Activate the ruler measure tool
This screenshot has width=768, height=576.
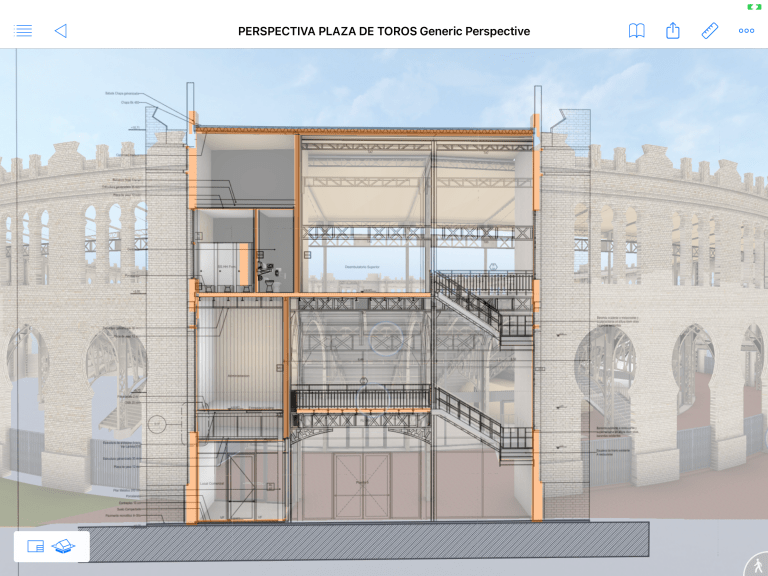[710, 31]
